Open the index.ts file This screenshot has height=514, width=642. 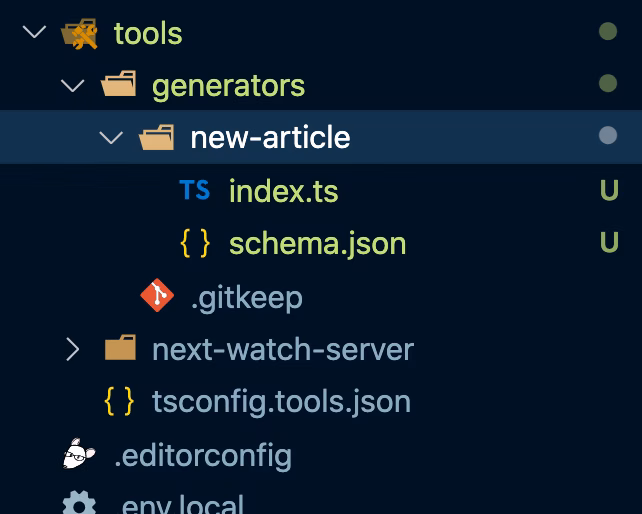[283, 191]
